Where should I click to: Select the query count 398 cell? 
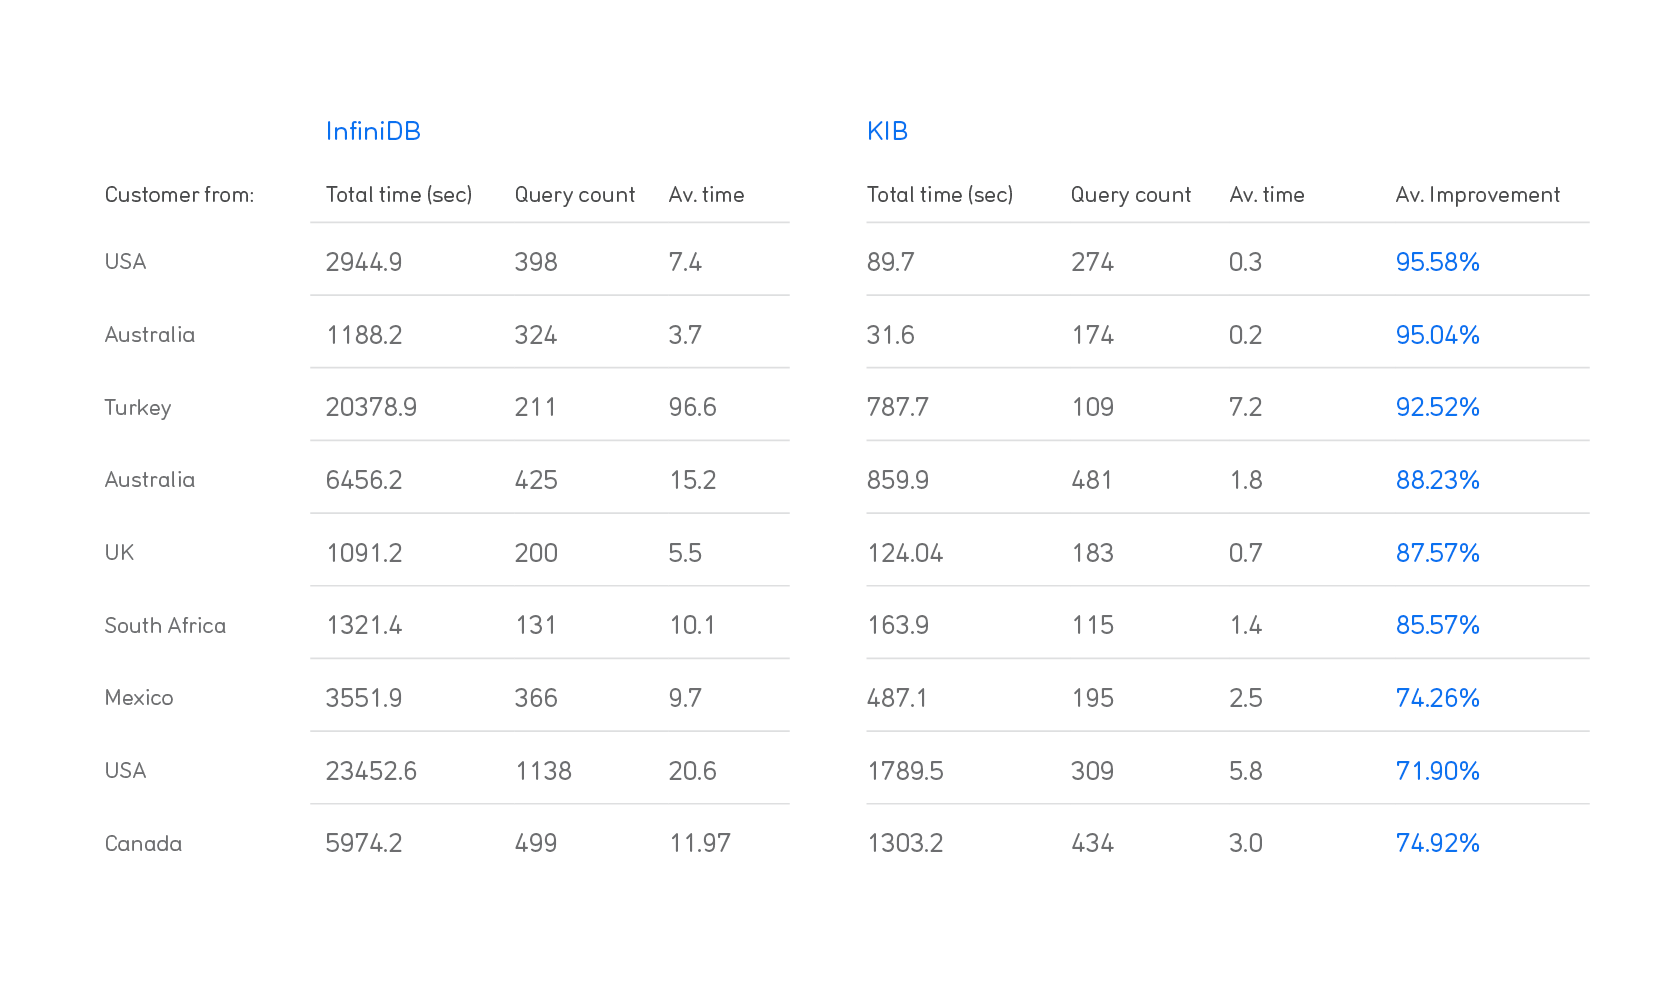[x=536, y=262]
